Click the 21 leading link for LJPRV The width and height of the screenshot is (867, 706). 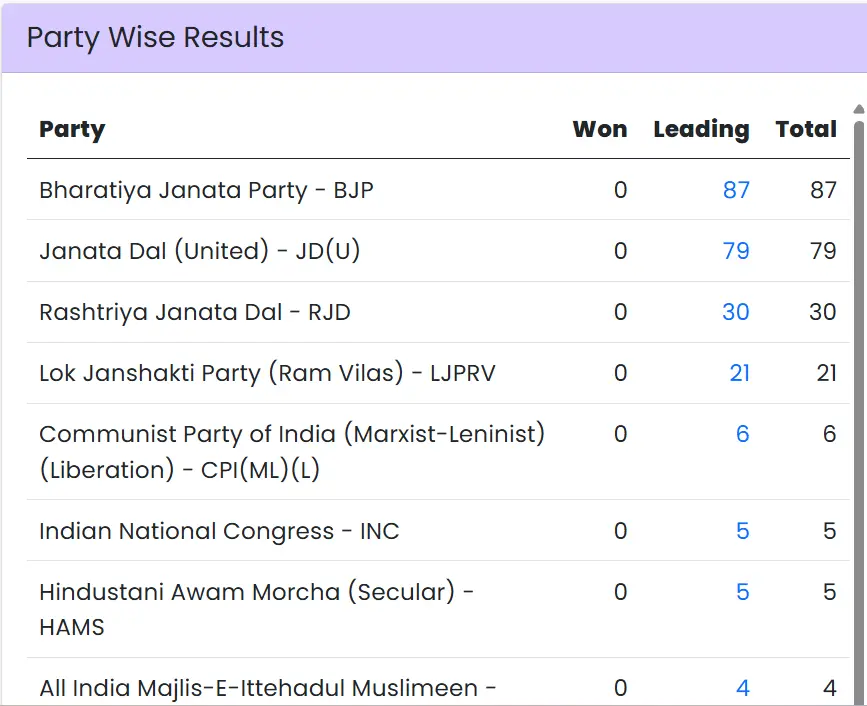tap(742, 373)
